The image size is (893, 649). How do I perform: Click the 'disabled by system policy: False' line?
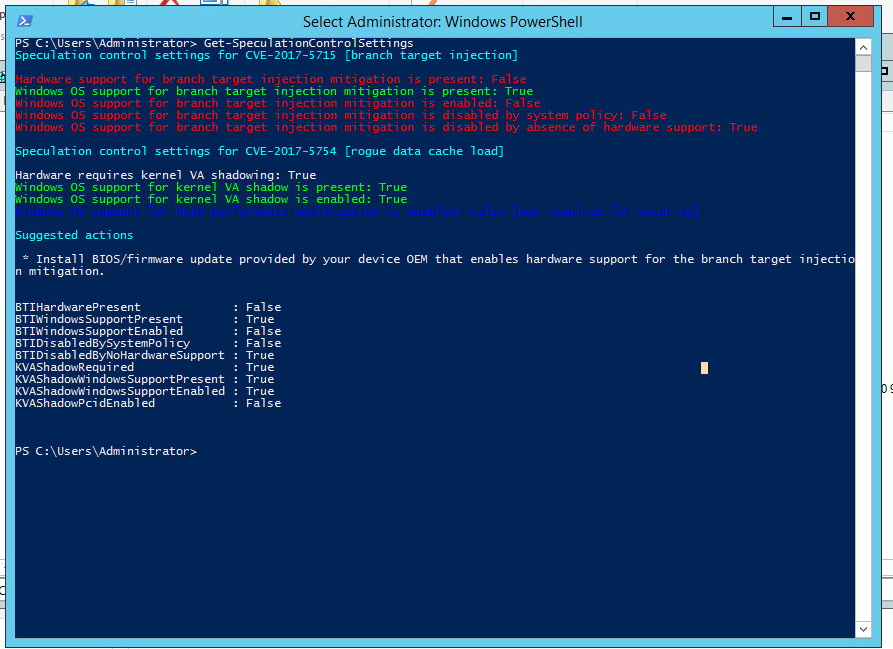pyautogui.click(x=341, y=115)
